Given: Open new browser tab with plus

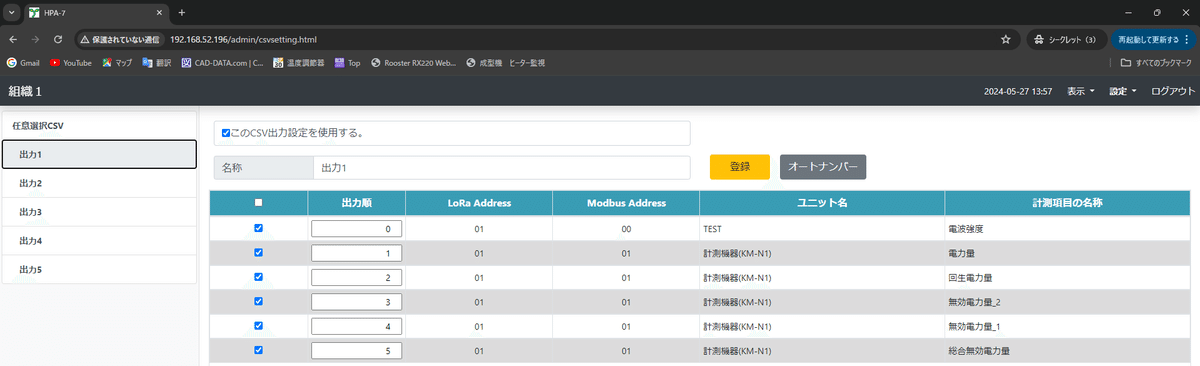Looking at the screenshot, I should pyautogui.click(x=182, y=13).
